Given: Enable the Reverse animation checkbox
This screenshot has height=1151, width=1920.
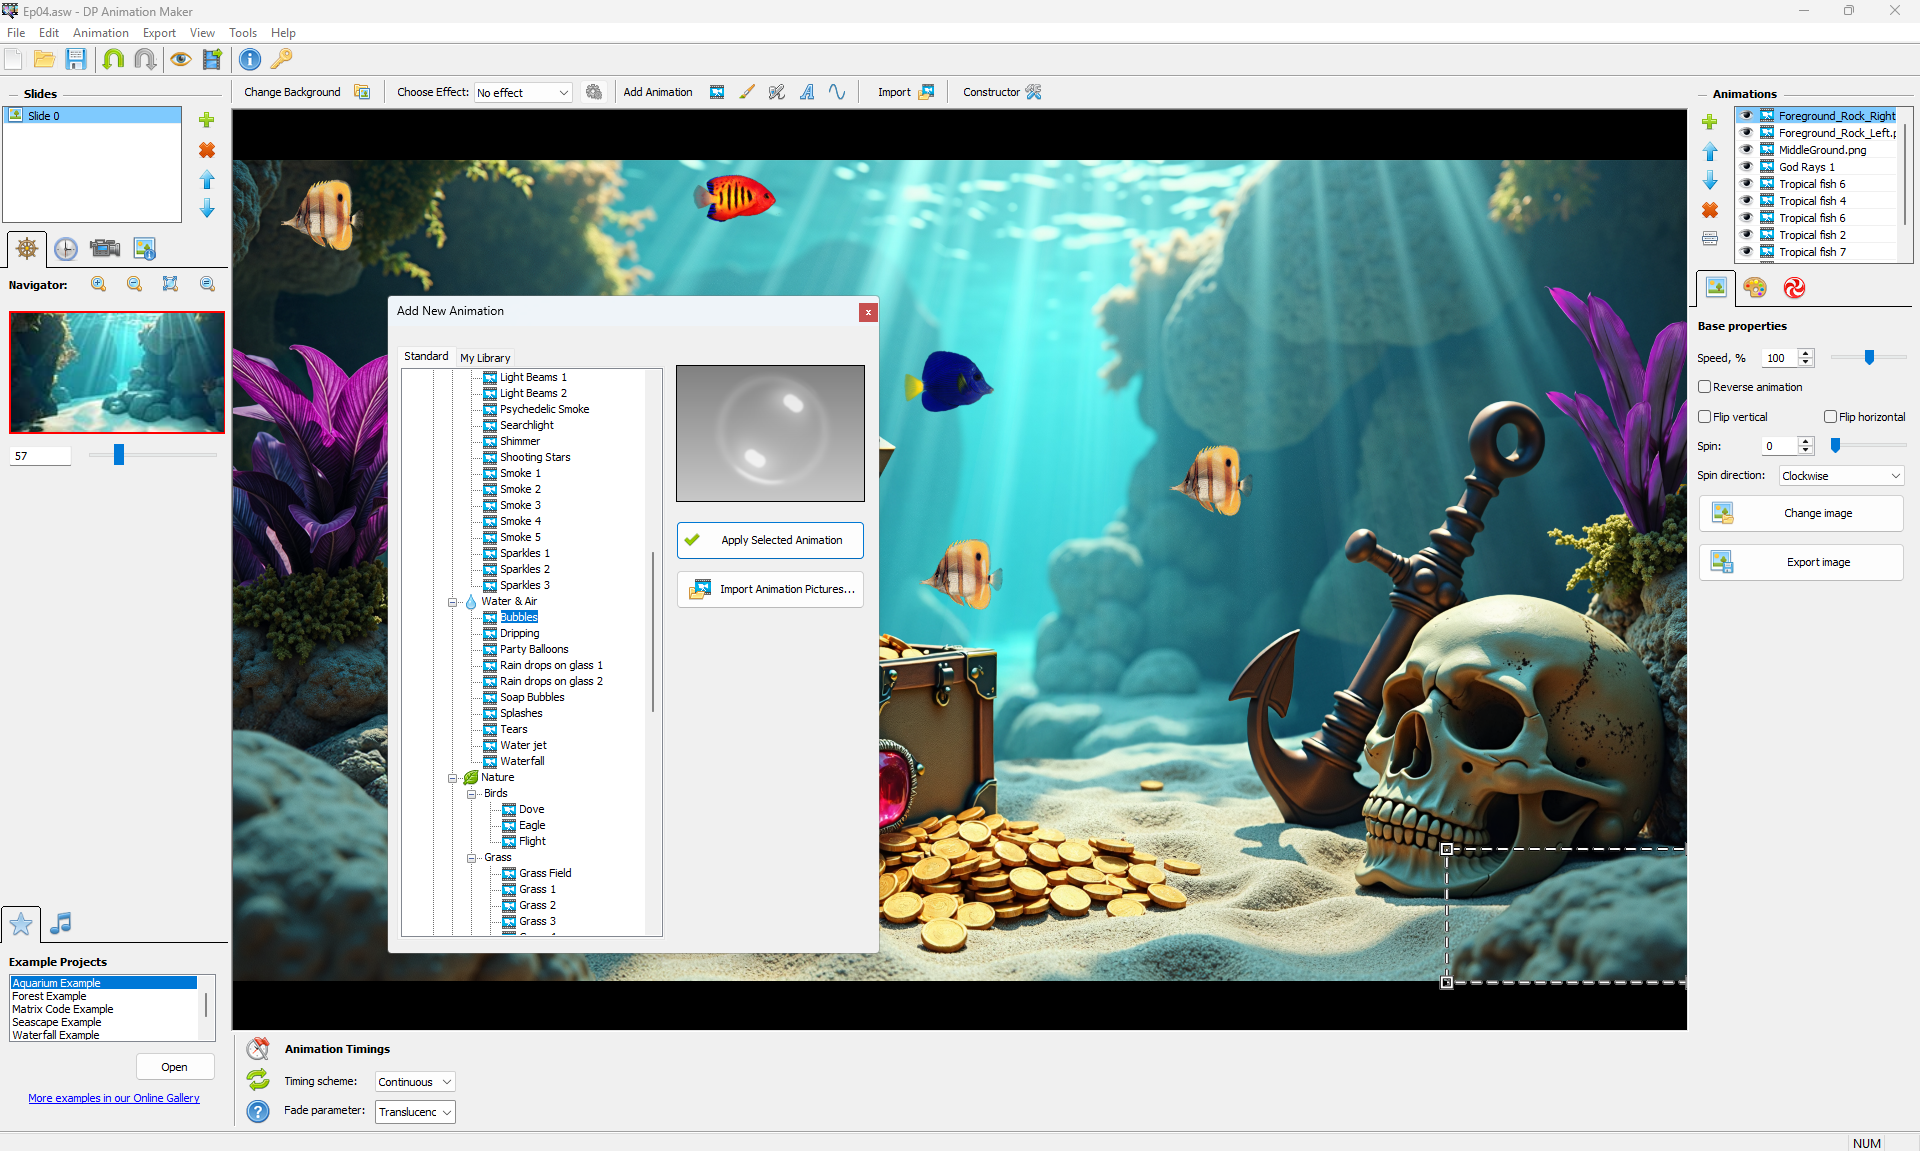Looking at the screenshot, I should pyautogui.click(x=1705, y=387).
